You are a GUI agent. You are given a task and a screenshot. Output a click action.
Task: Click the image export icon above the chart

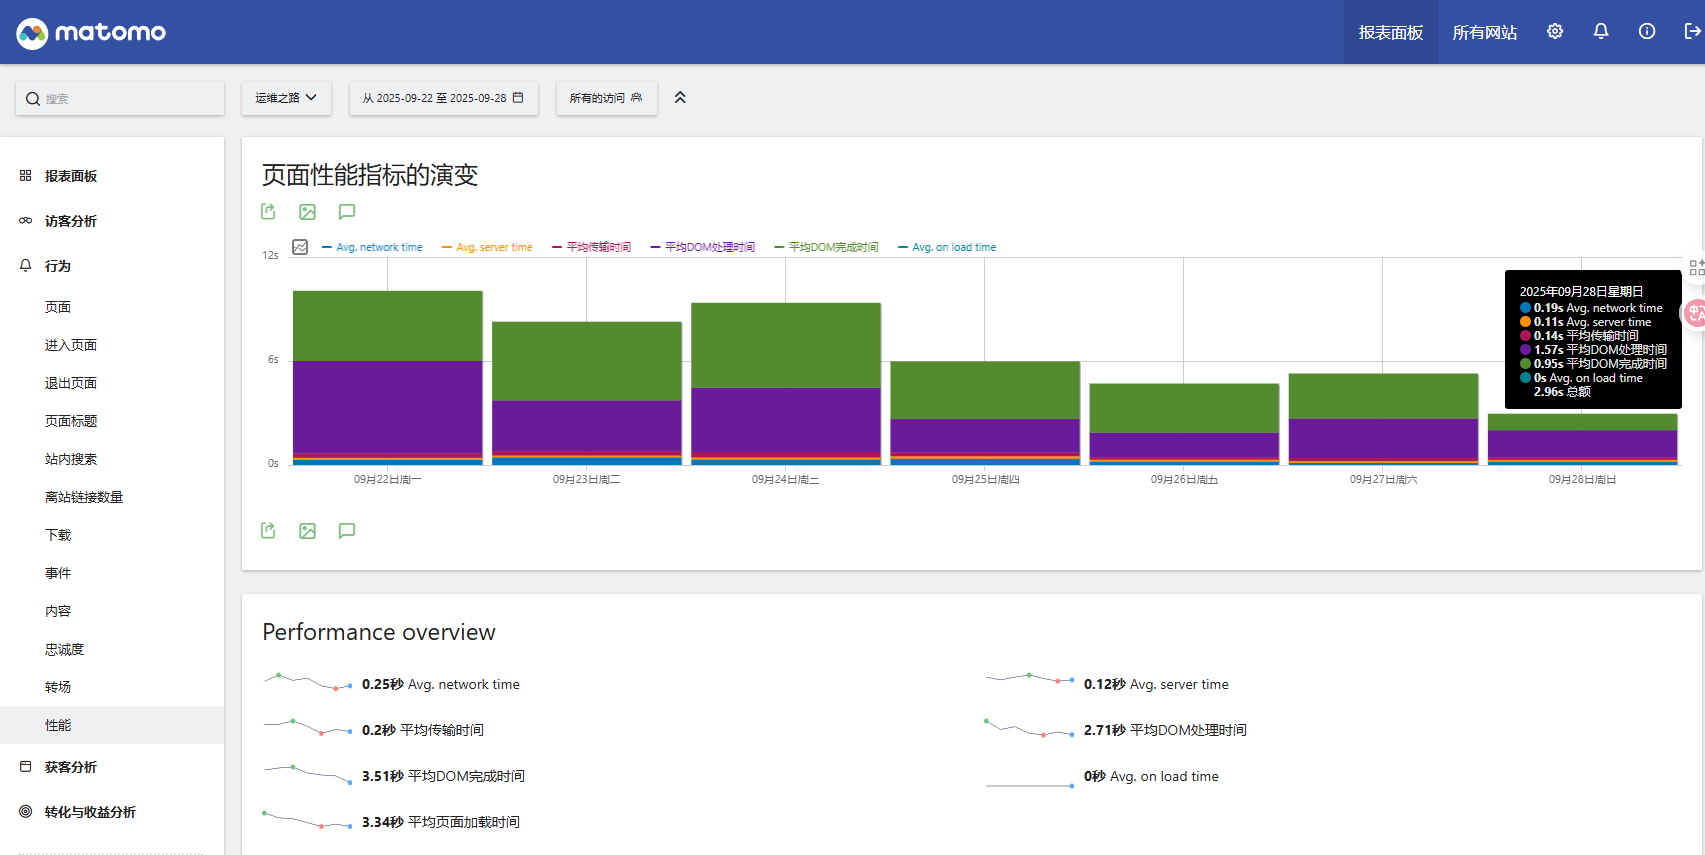pos(307,212)
